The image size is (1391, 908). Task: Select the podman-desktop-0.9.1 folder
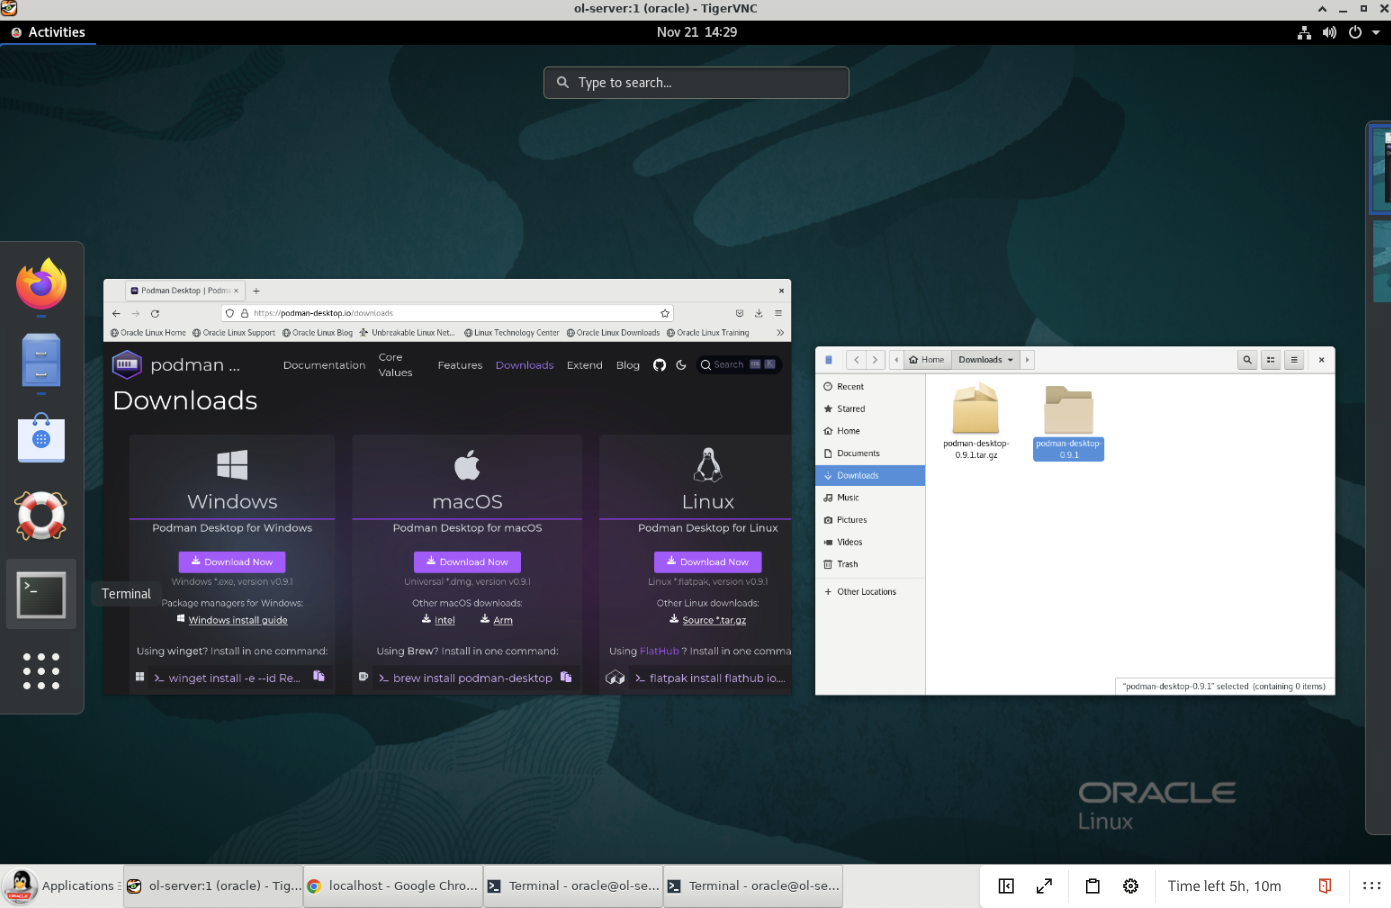coord(1069,423)
